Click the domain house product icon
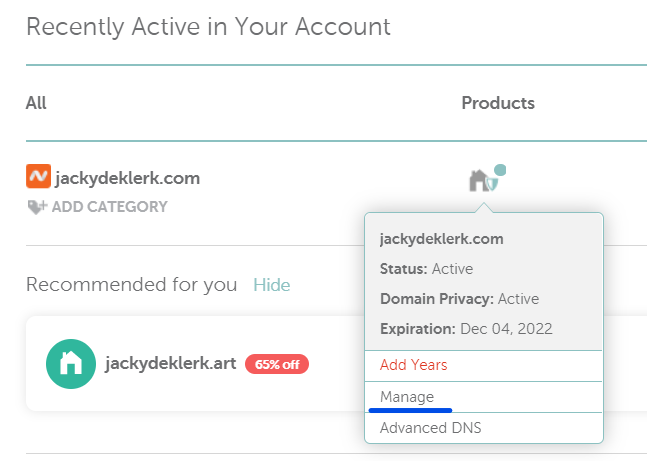Viewport: 647px width, 461px height. (478, 181)
